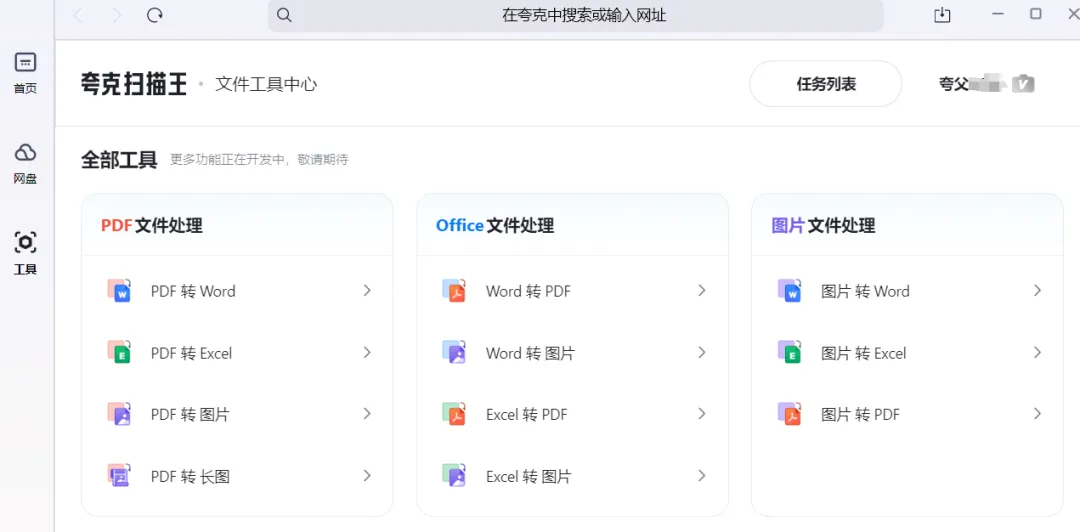
Task: Select the 图片 转 Word label
Action: 865,291
